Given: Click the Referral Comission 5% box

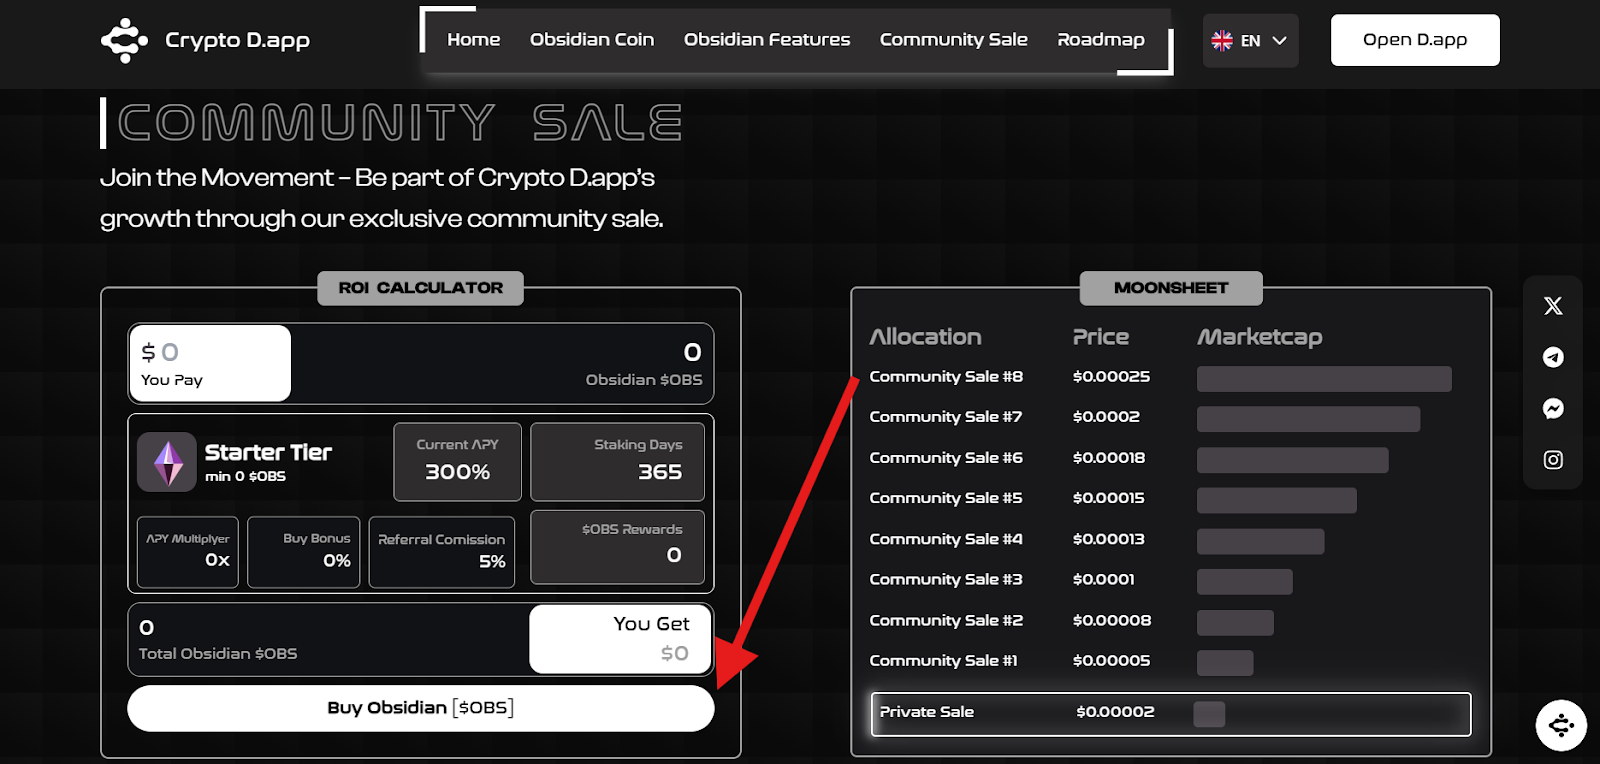Looking at the screenshot, I should tap(442, 552).
